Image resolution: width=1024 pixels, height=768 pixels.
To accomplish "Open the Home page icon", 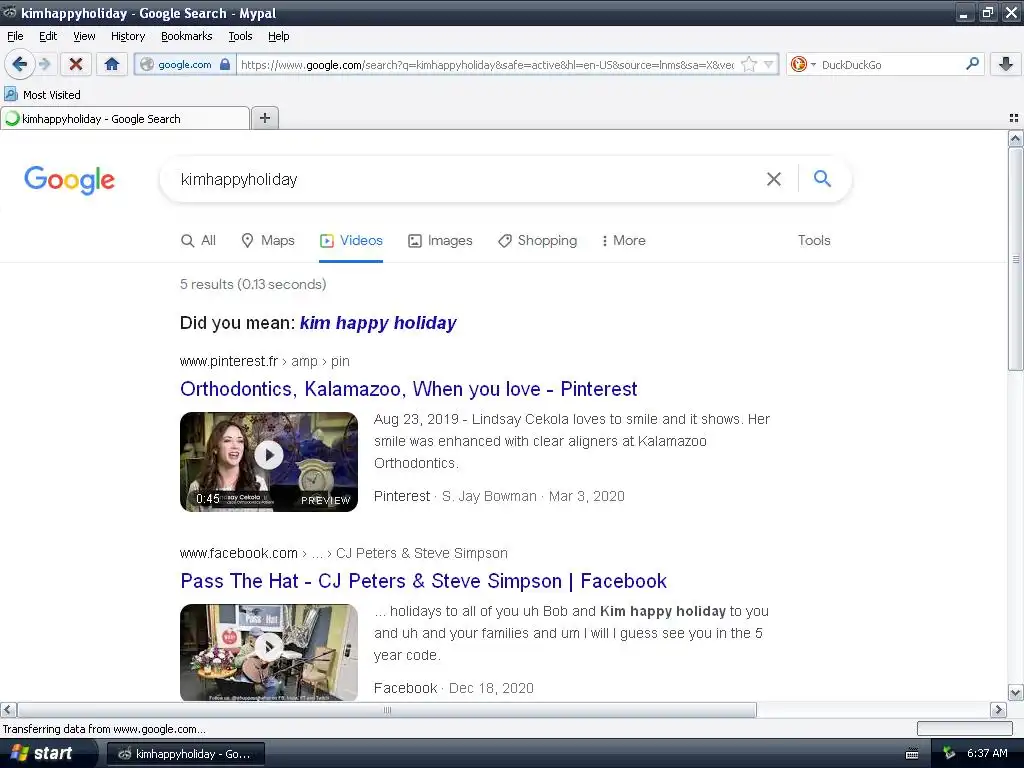I will (112, 64).
